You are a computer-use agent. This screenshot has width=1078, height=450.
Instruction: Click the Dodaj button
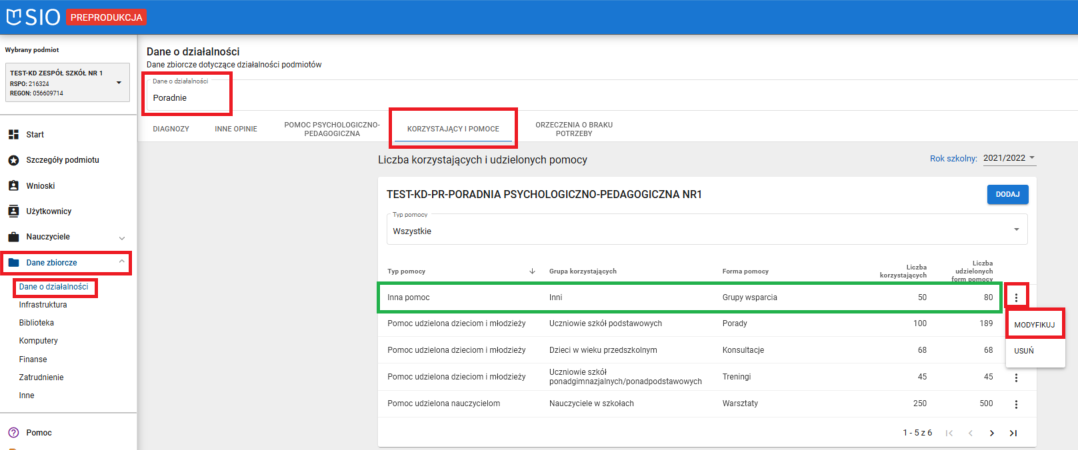coord(1007,195)
